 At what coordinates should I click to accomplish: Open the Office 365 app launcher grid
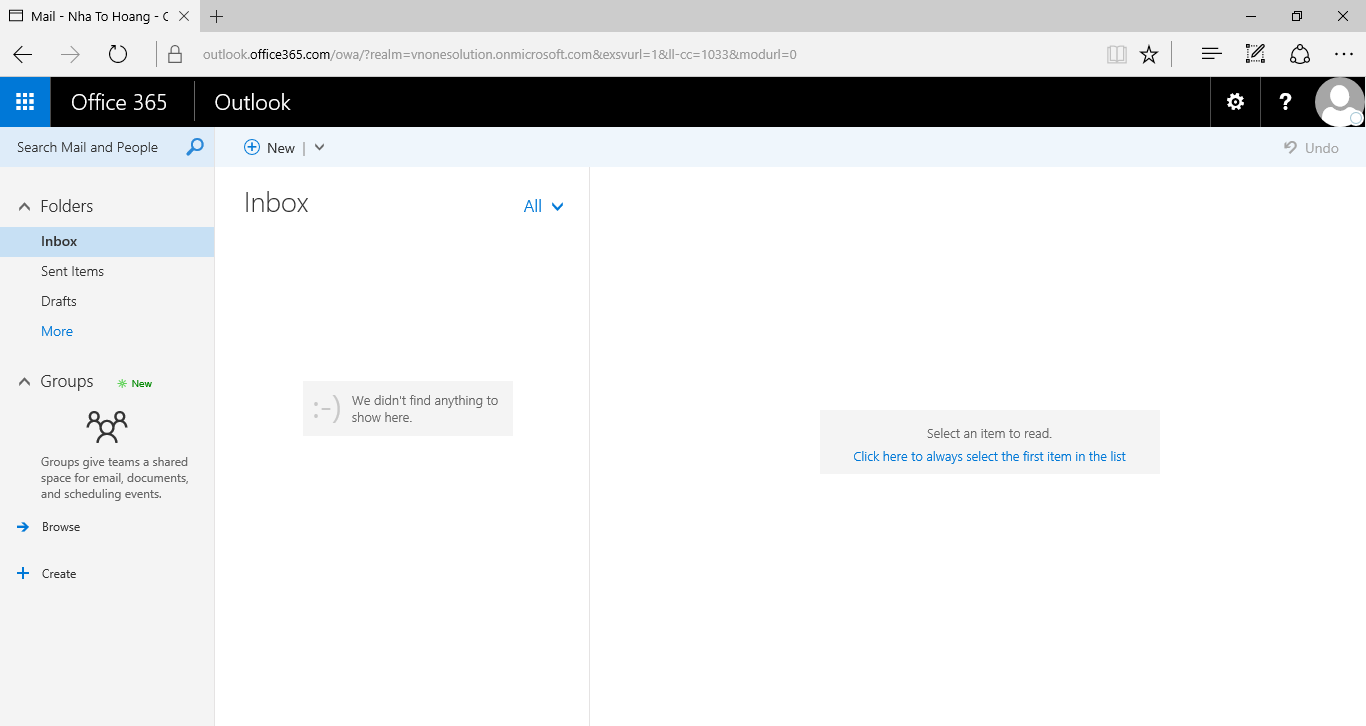(25, 102)
